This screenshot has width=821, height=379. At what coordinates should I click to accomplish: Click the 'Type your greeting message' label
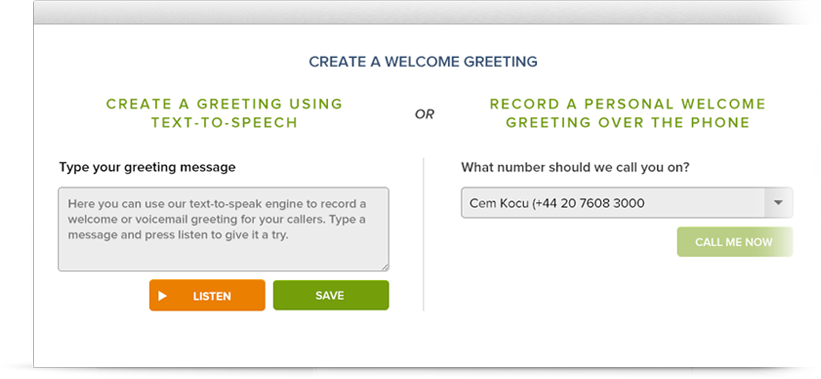click(147, 168)
